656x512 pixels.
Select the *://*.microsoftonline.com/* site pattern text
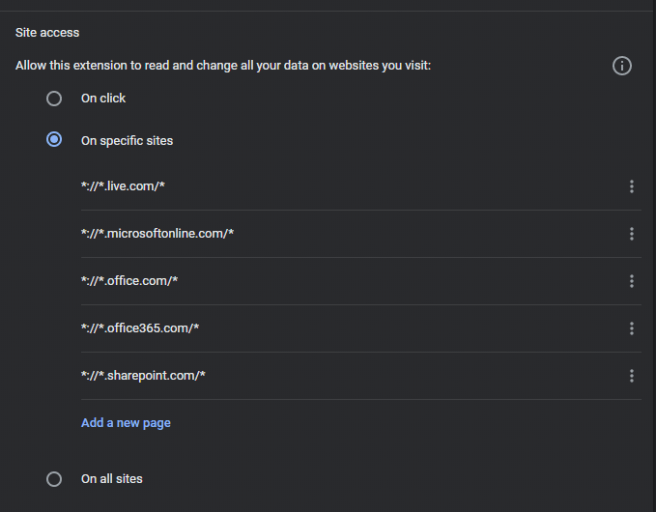pyautogui.click(x=157, y=234)
